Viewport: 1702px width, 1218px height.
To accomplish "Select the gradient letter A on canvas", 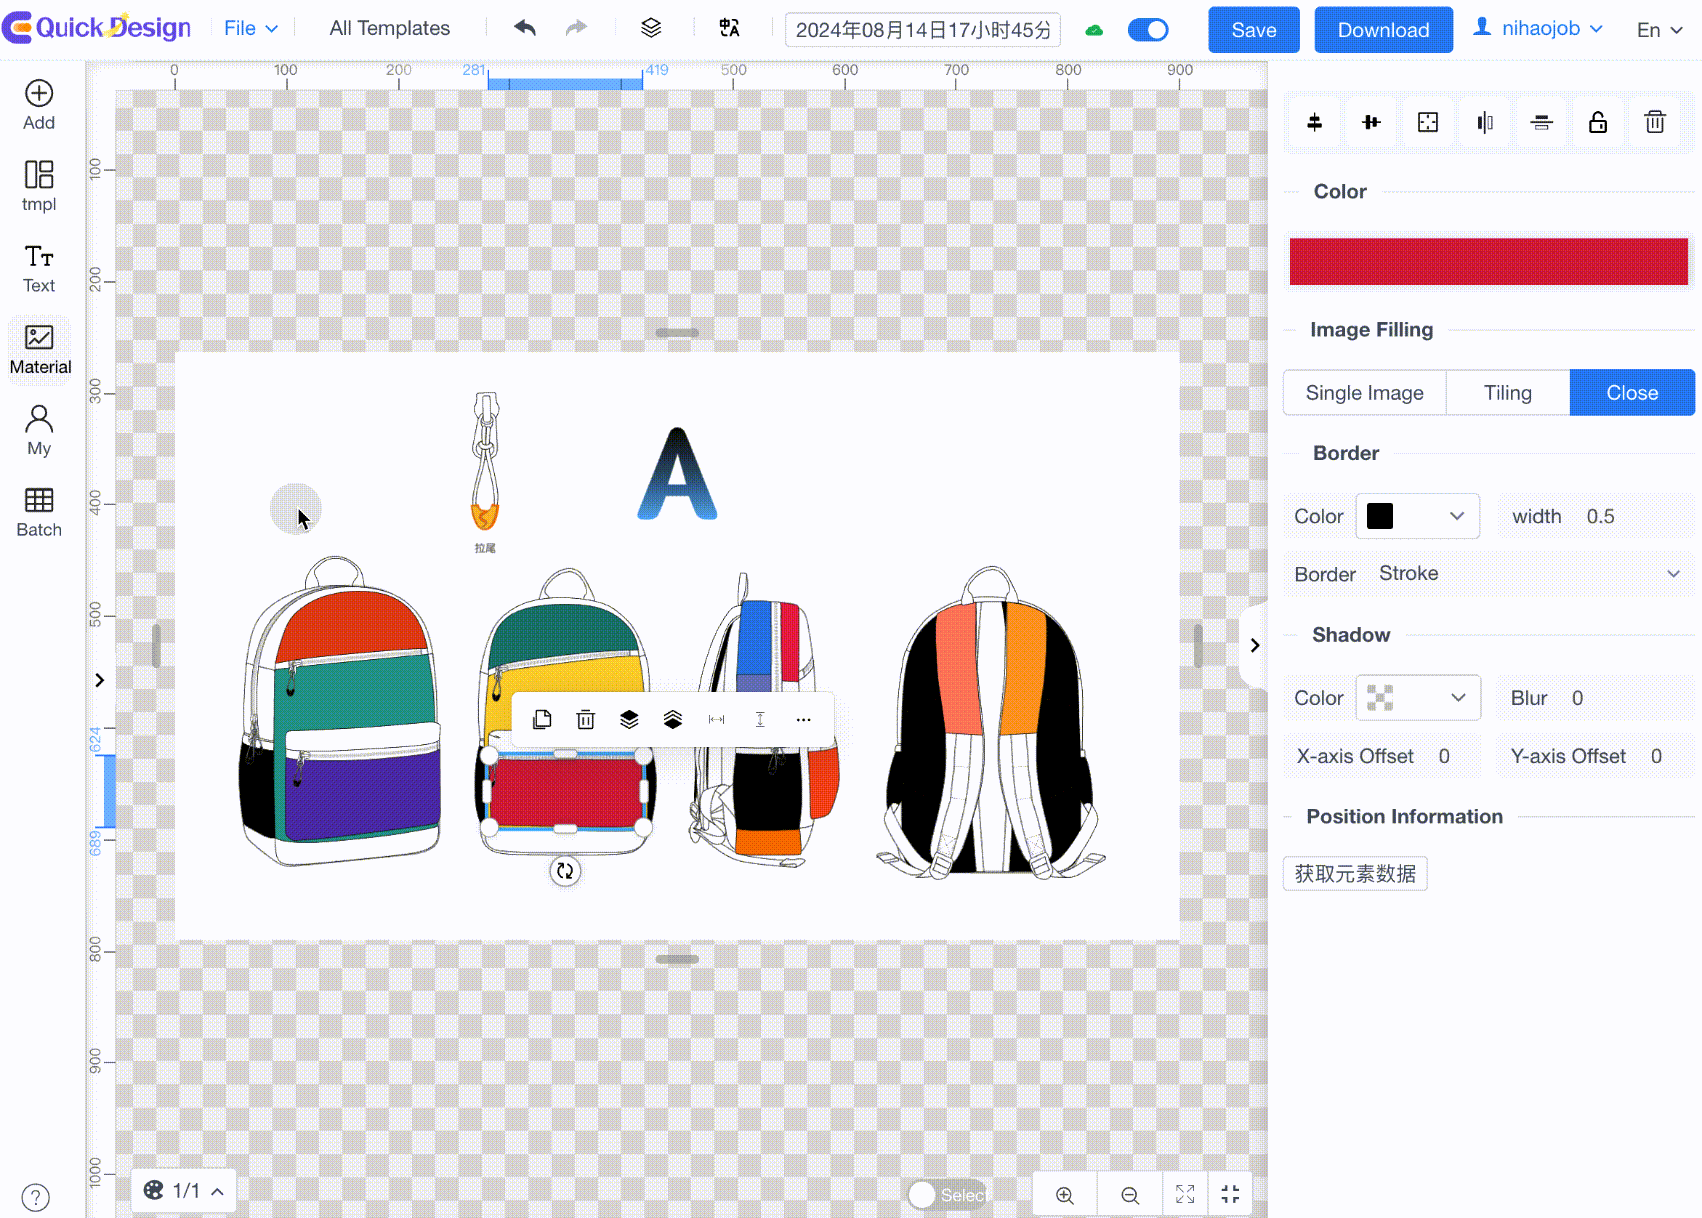I will tap(677, 474).
